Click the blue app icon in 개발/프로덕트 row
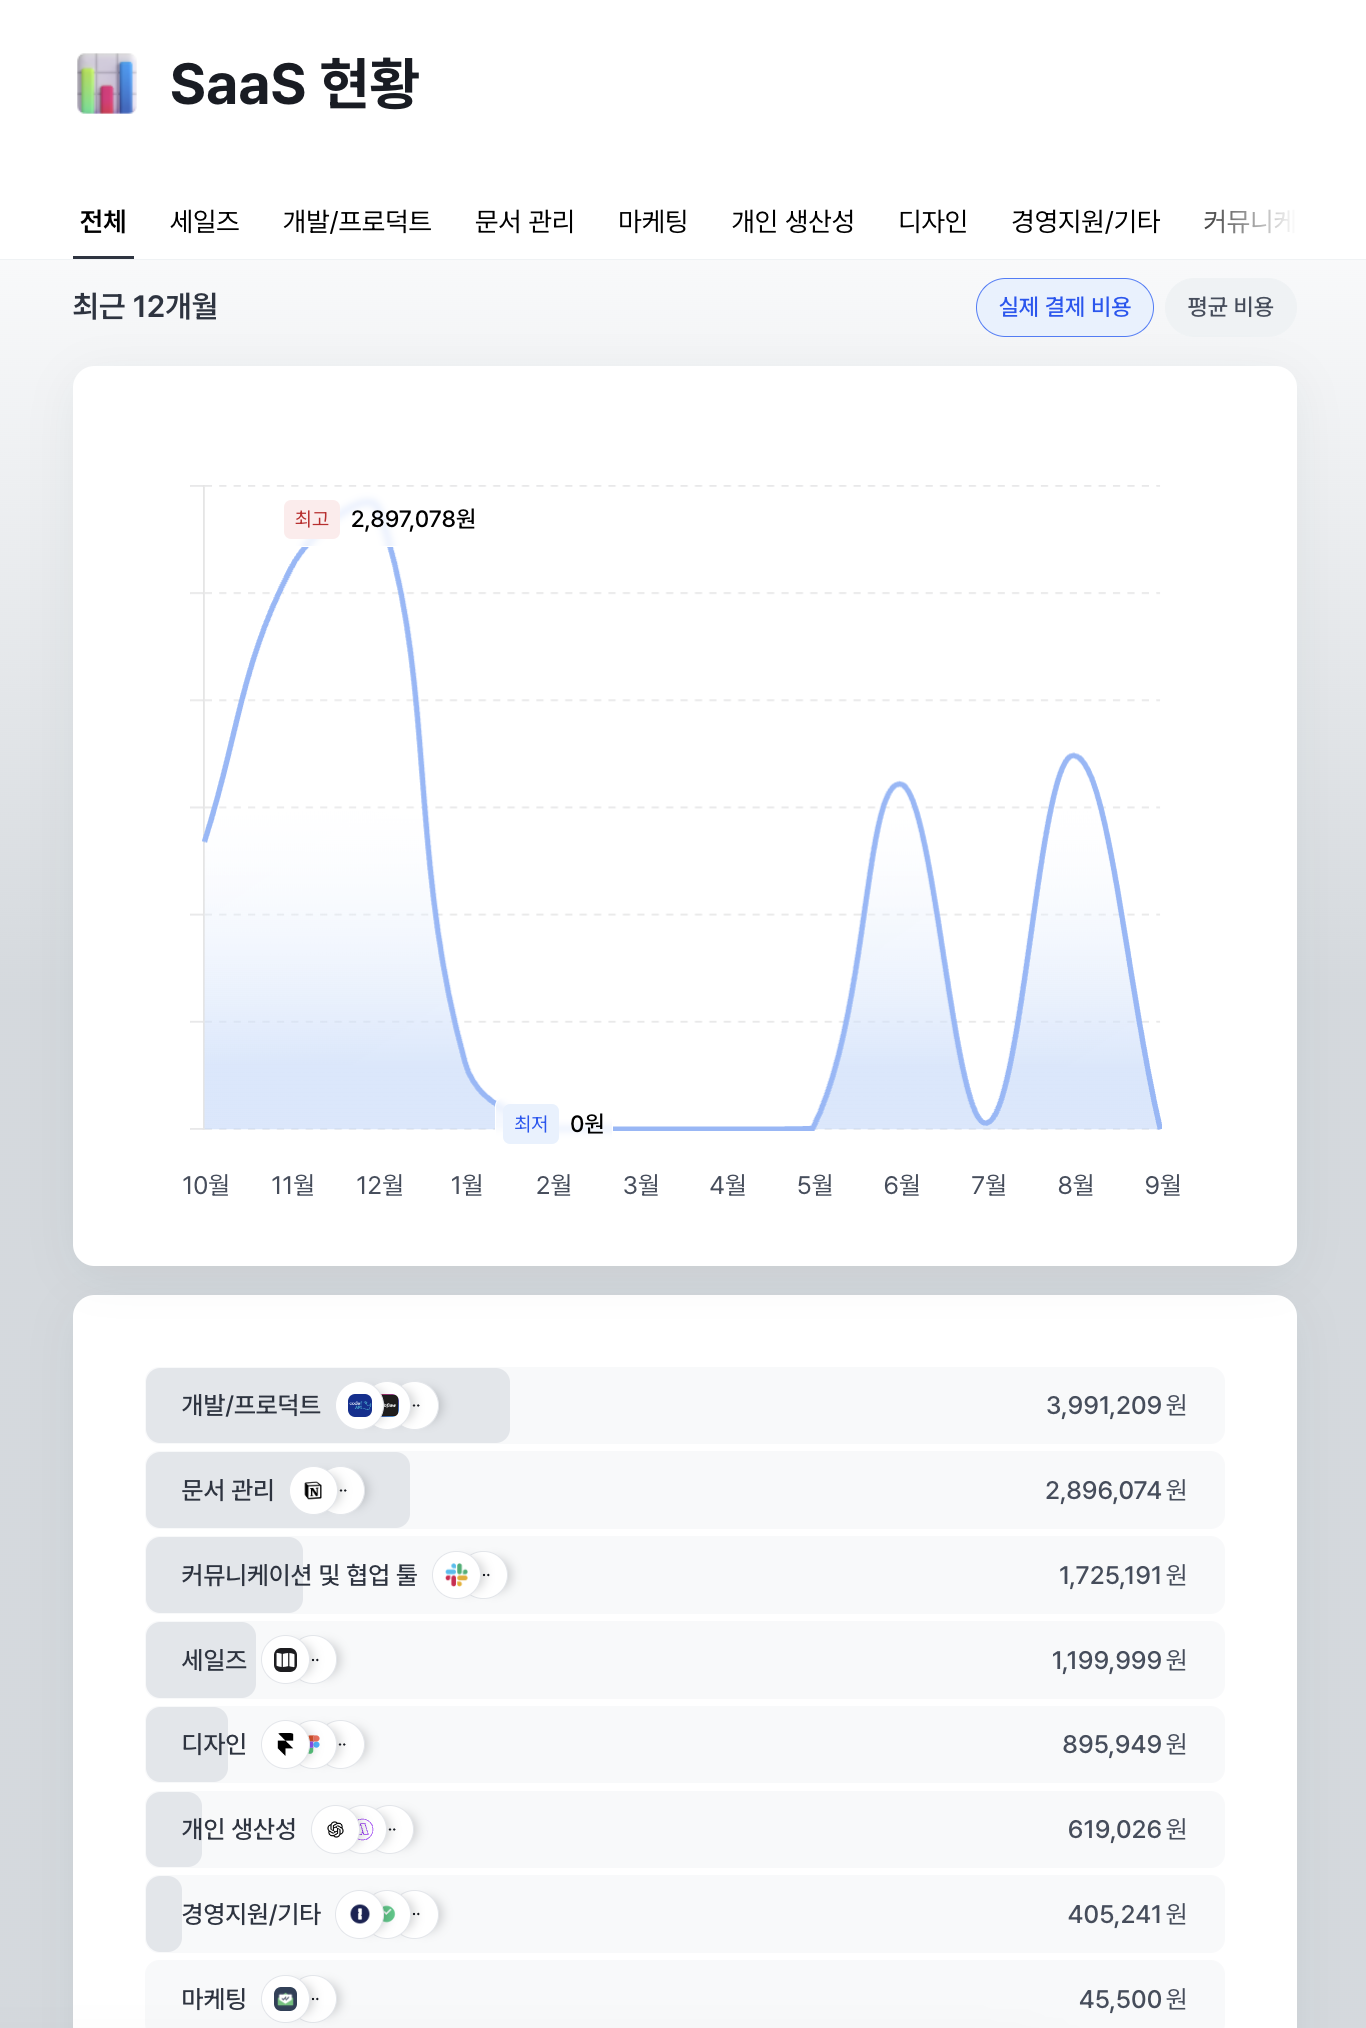This screenshot has width=1366, height=2028. click(360, 1405)
